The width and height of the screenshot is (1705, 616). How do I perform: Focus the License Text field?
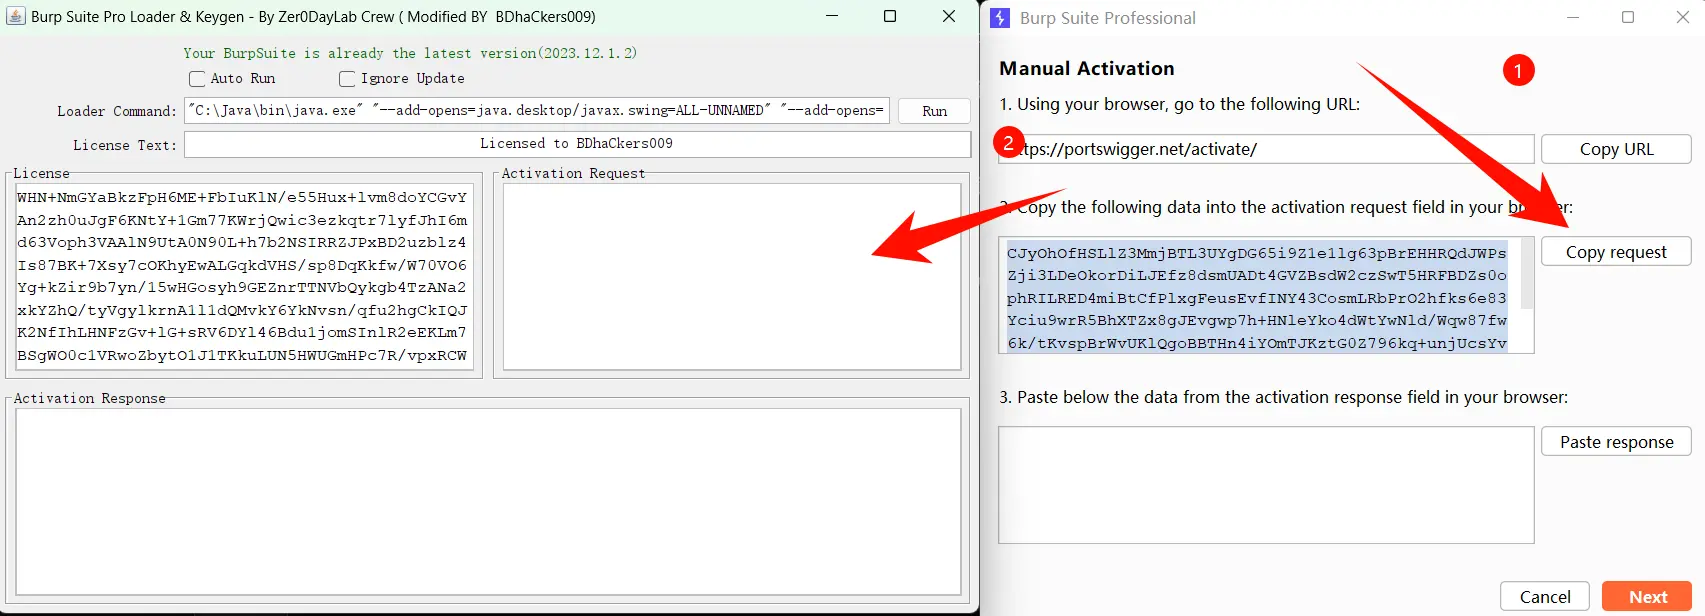pyautogui.click(x=577, y=144)
